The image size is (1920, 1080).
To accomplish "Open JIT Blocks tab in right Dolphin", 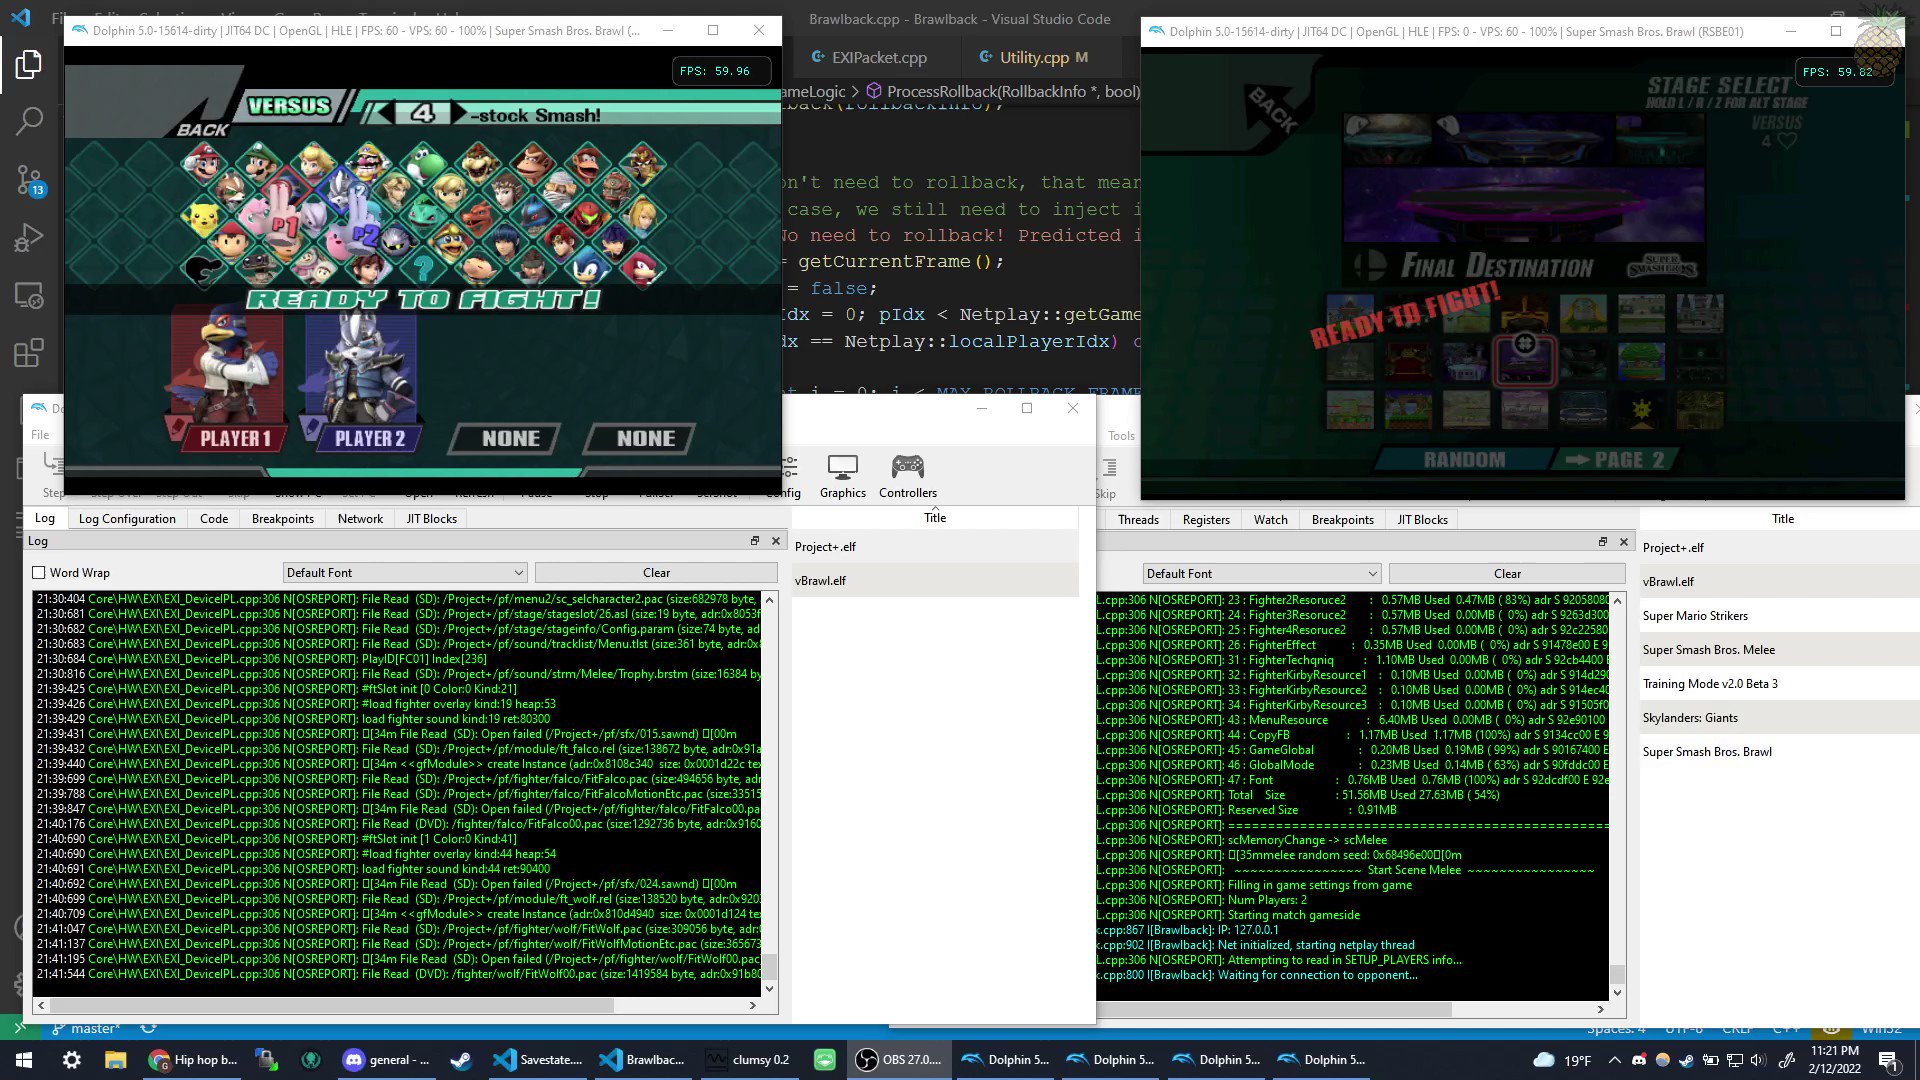I will [1423, 520].
